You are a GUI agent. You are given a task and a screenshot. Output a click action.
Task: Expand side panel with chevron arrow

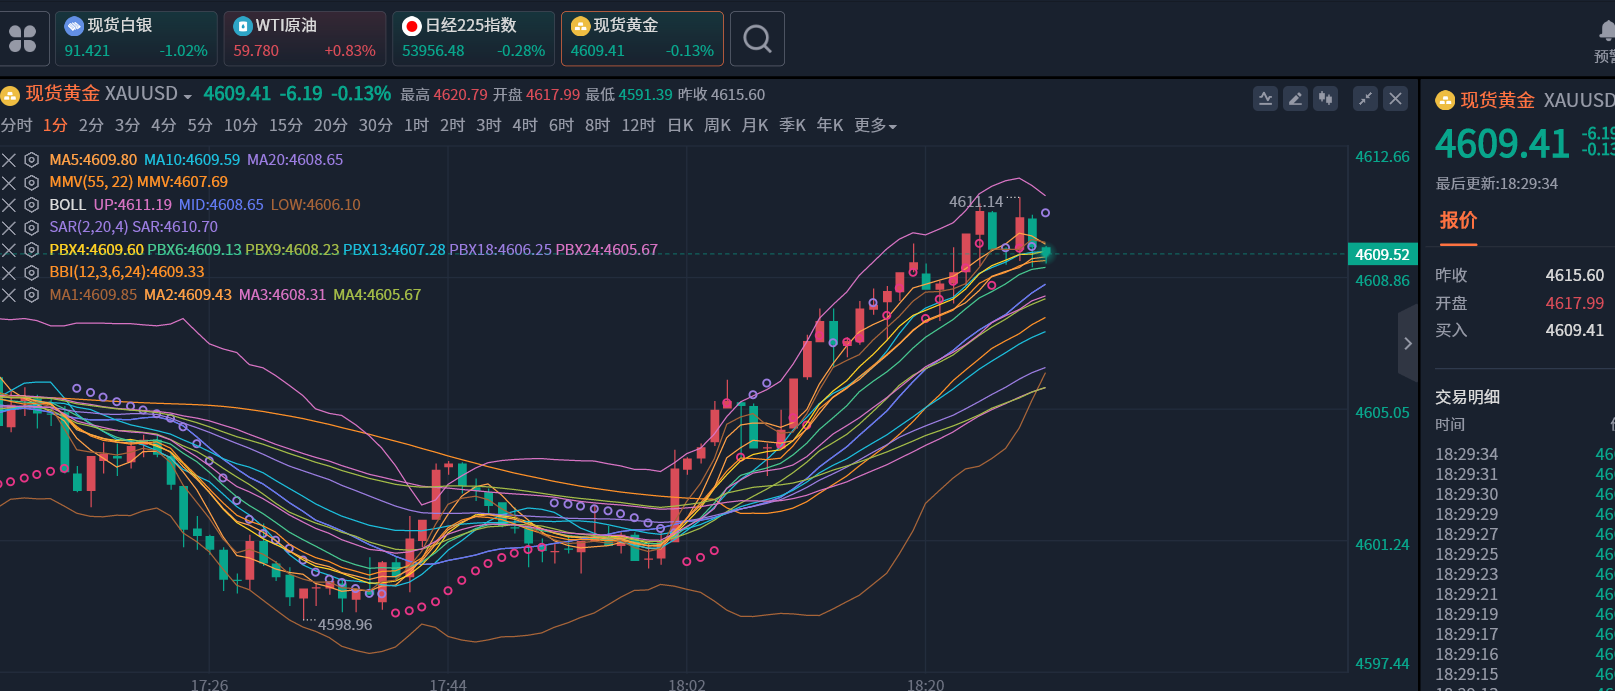point(1407,344)
